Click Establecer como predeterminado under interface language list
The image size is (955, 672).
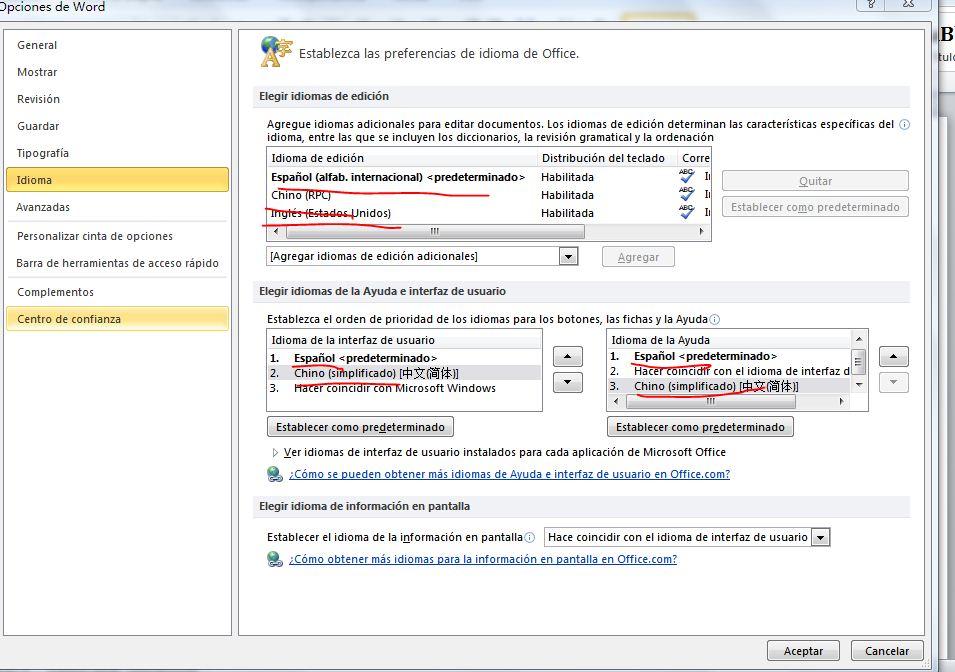(x=360, y=427)
